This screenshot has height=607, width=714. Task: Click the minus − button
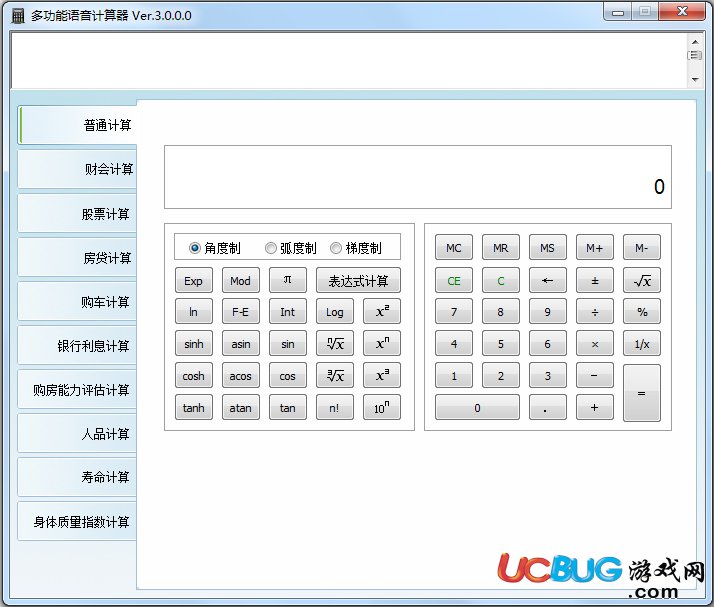click(595, 375)
